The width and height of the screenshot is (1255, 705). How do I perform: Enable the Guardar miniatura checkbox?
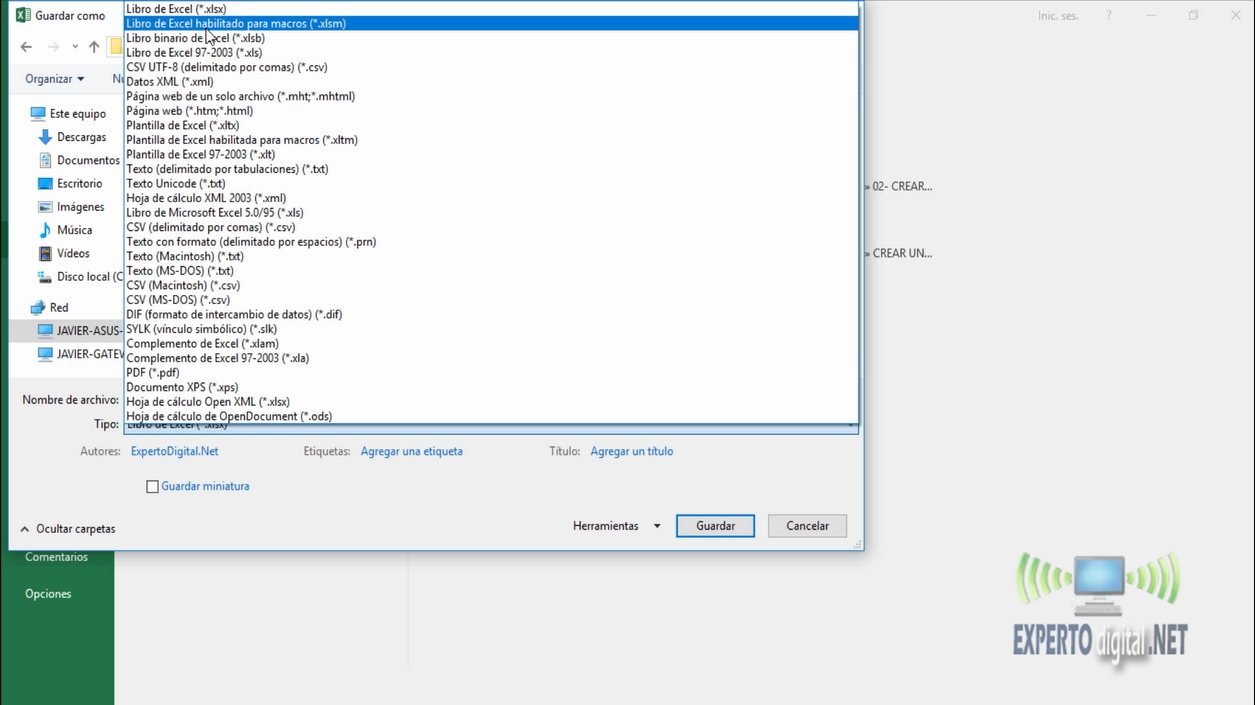[152, 487]
